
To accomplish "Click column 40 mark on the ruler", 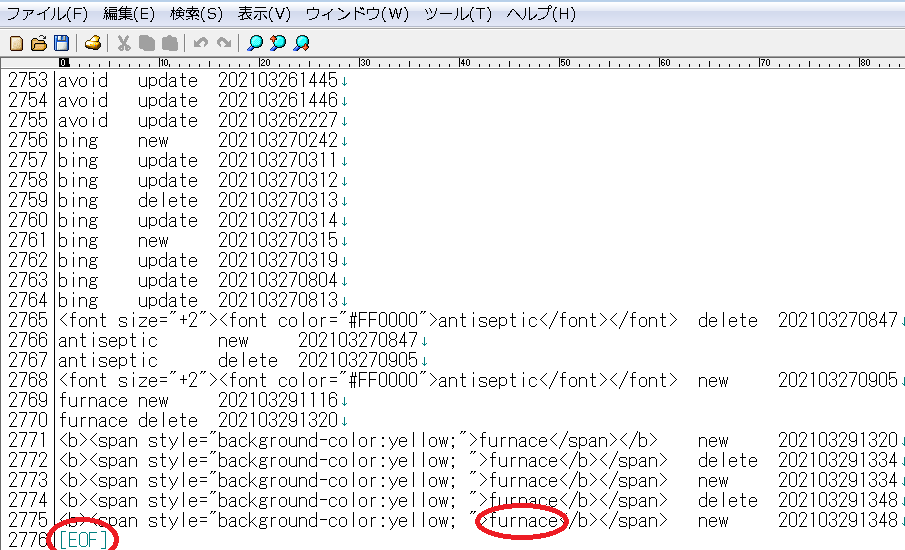I will (465, 63).
